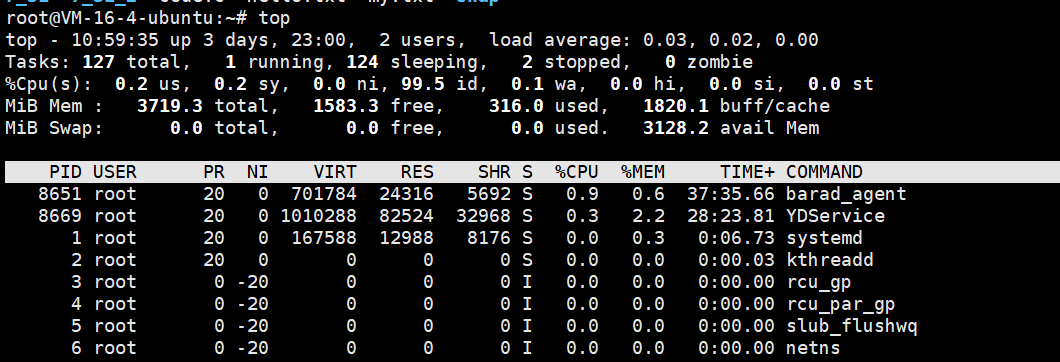Click PID 8651 in the process list
Screen dimensions: 1060x362
coord(60,194)
